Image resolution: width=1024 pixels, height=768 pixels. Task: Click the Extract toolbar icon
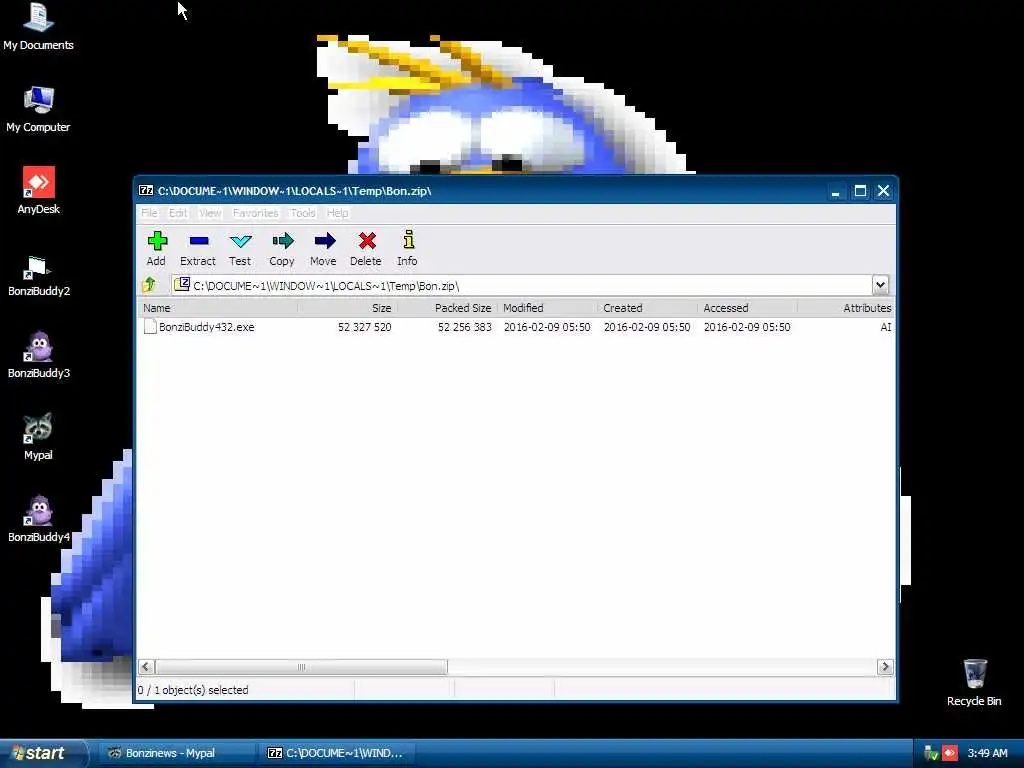[199, 241]
